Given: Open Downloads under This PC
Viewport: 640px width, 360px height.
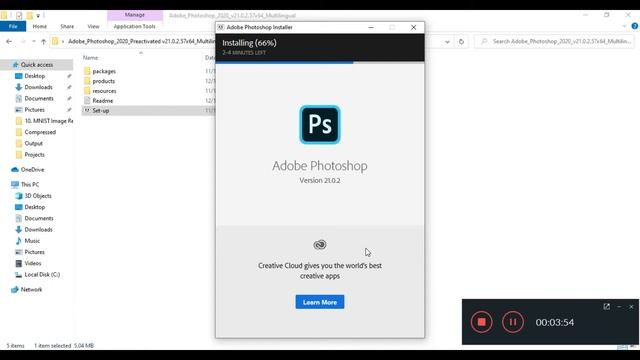Looking at the screenshot, I should tap(38, 229).
